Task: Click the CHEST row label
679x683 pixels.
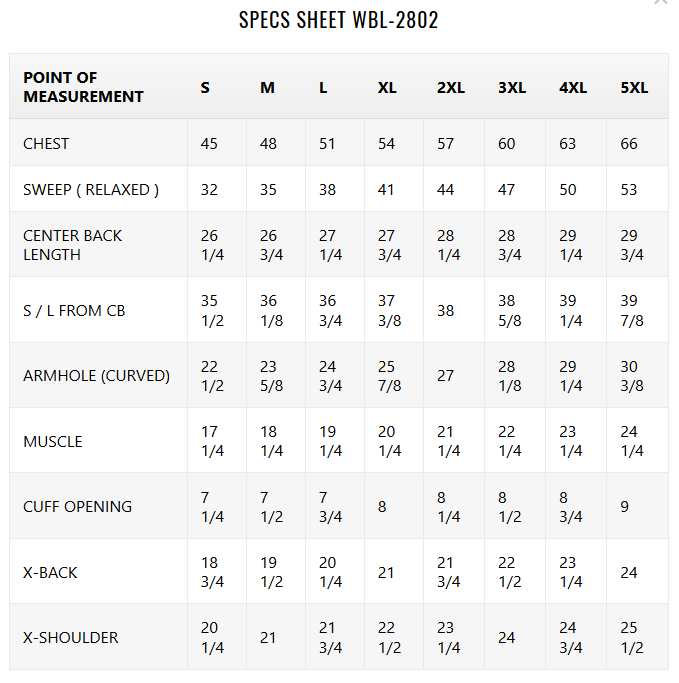Action: [x=46, y=143]
